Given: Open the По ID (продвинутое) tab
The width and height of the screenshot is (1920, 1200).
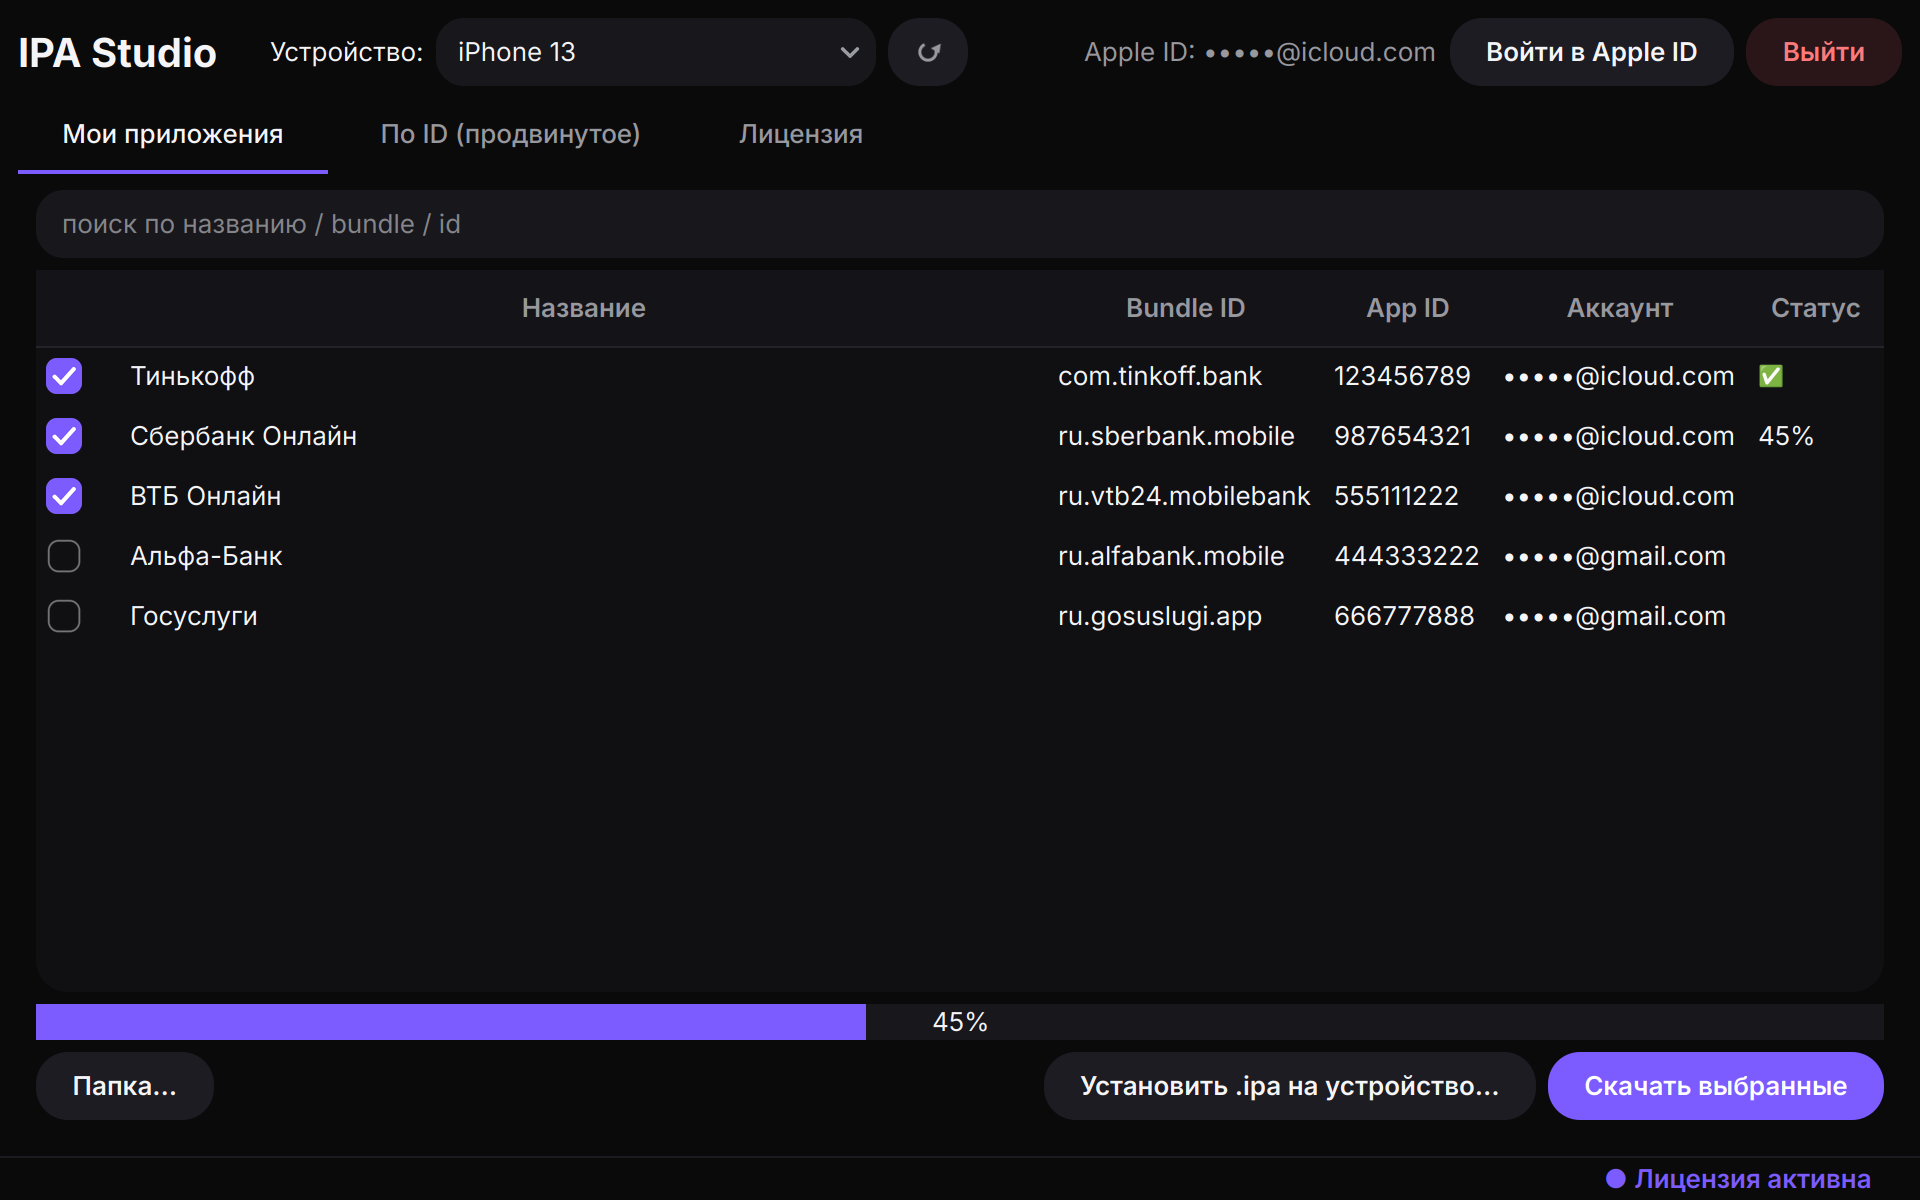Looking at the screenshot, I should pos(510,134).
